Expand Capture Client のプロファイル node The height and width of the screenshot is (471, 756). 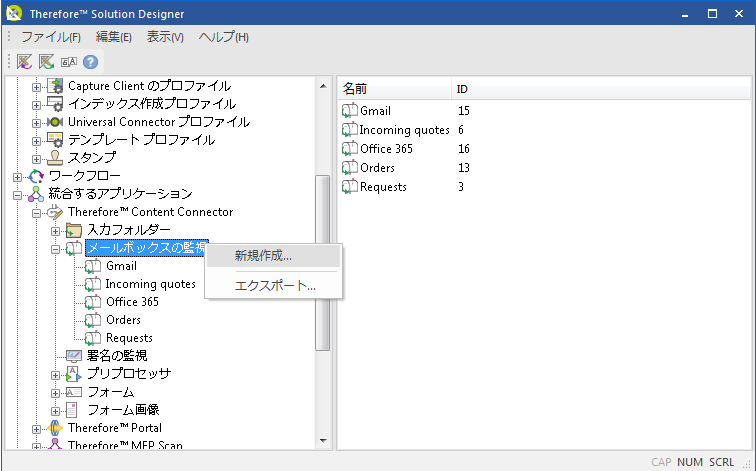click(x=36, y=87)
